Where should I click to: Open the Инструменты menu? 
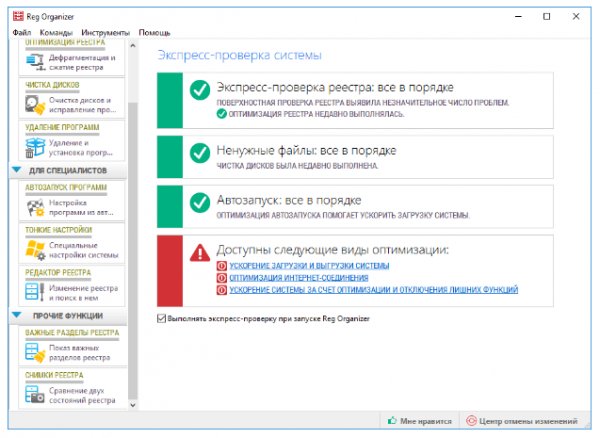[106, 33]
